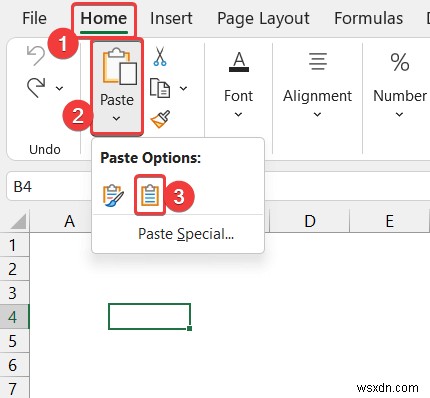This screenshot has height=398, width=430.
Task: Expand the Copy options dropdown arrow
Action: (183, 88)
